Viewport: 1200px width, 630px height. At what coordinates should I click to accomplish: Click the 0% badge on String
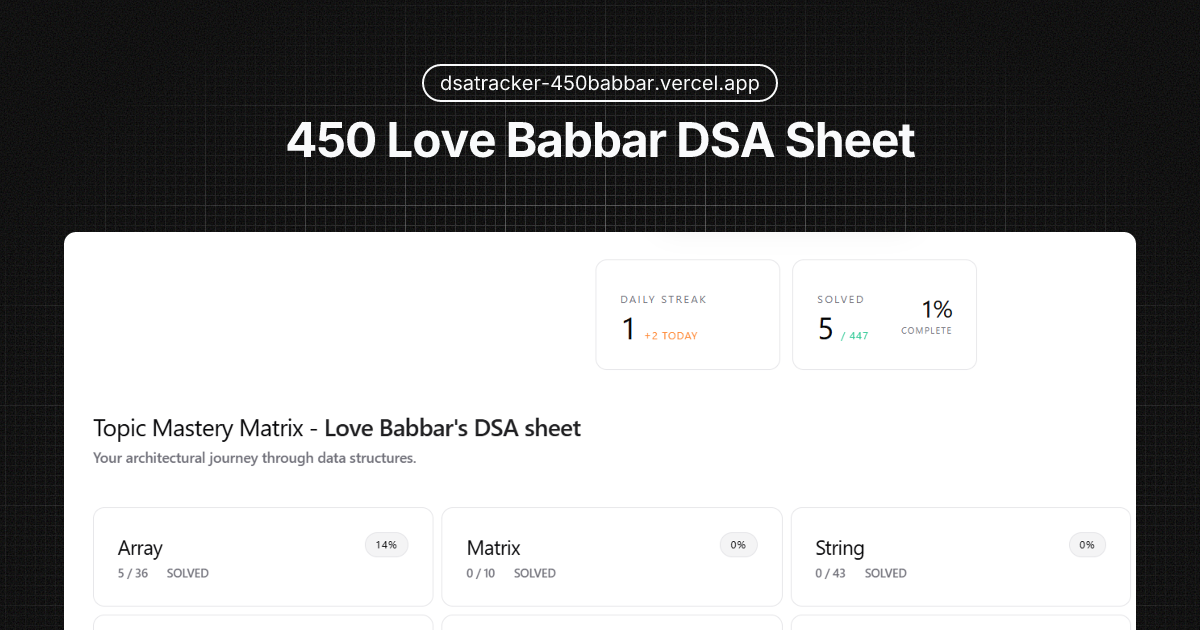click(1087, 545)
